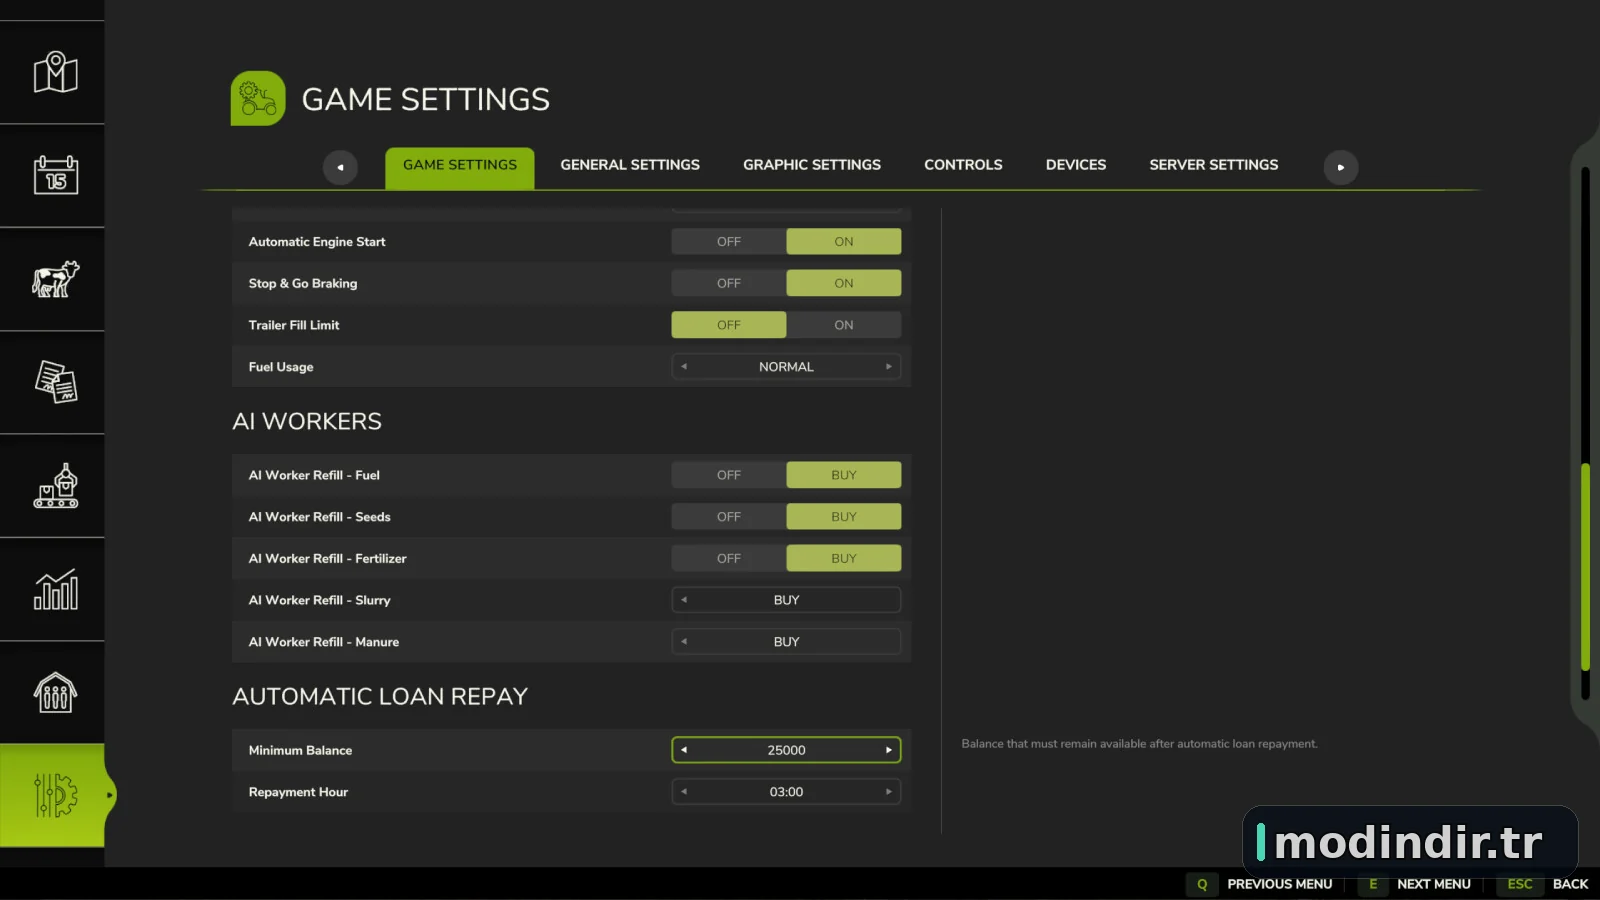
Task: Disable AI Worker Refill Fuel
Action: click(729, 475)
